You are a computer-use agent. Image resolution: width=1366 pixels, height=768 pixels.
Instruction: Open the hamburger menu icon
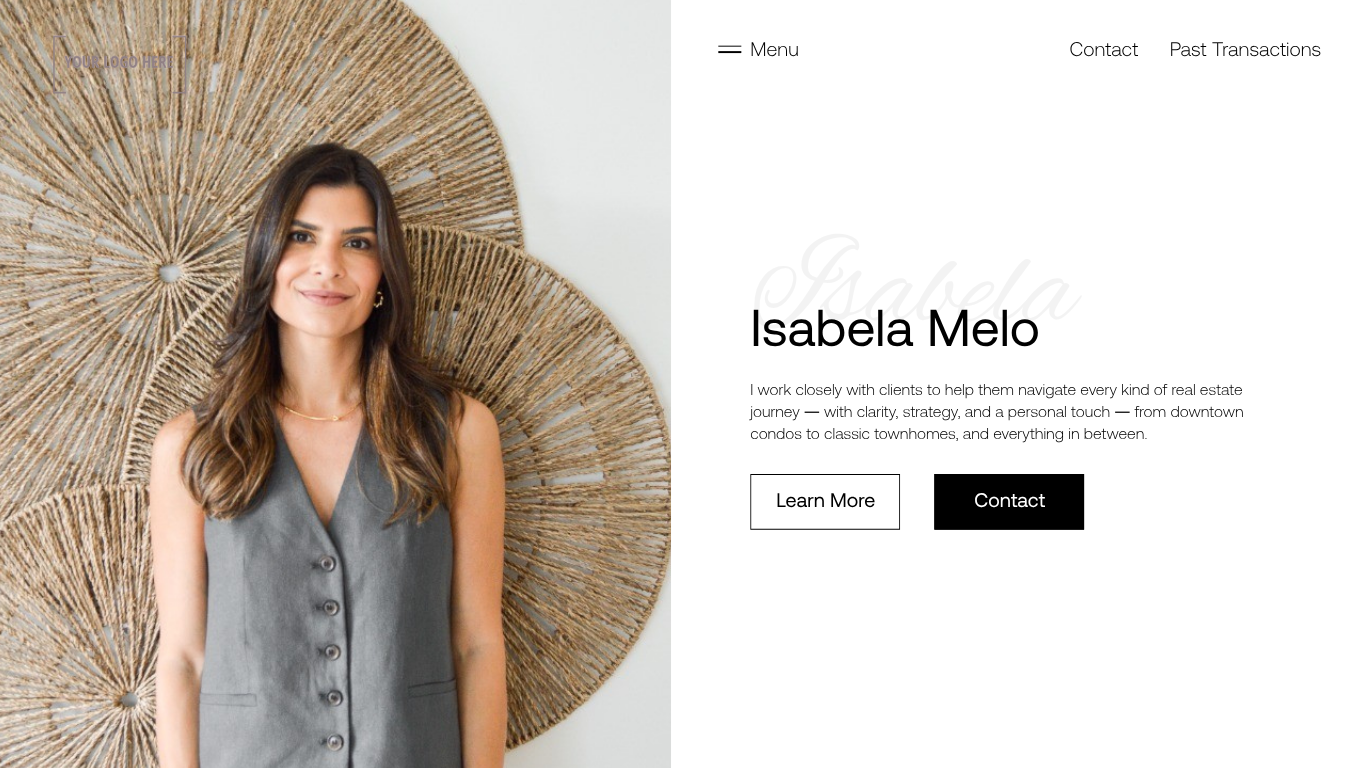pos(729,49)
